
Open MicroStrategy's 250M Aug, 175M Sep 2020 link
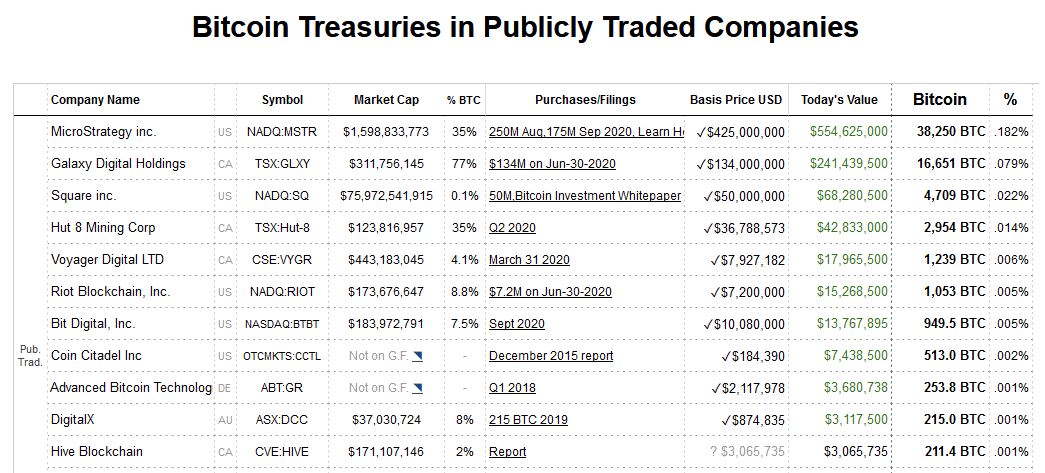coord(586,132)
